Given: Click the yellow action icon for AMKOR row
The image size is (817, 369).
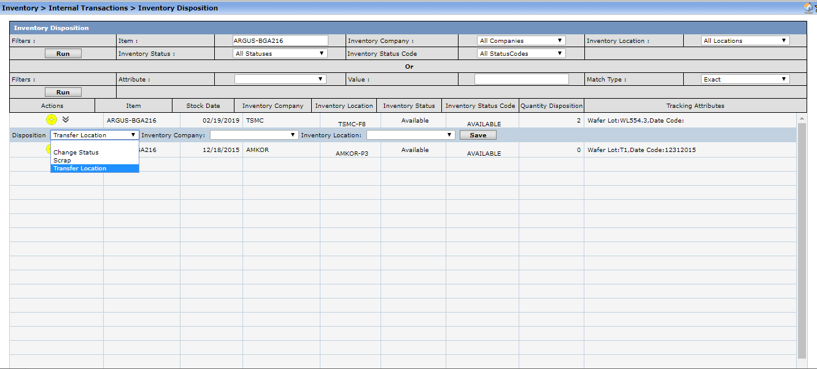Looking at the screenshot, I should [49, 150].
